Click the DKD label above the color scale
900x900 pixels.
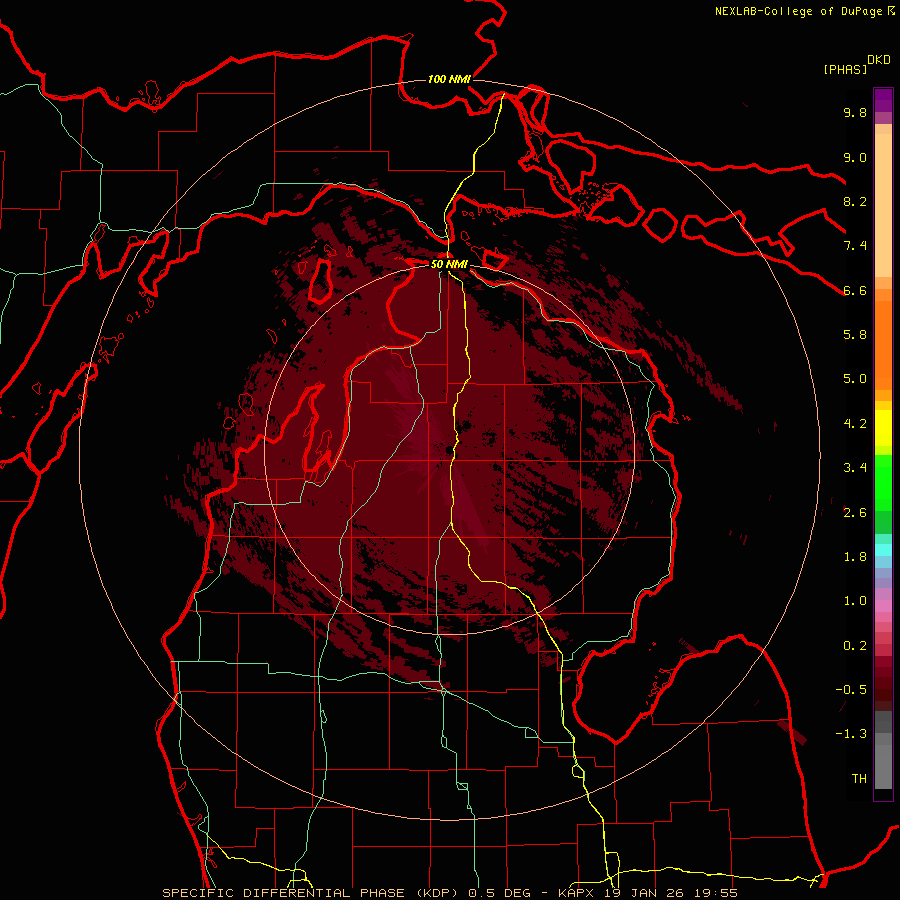pos(879,60)
